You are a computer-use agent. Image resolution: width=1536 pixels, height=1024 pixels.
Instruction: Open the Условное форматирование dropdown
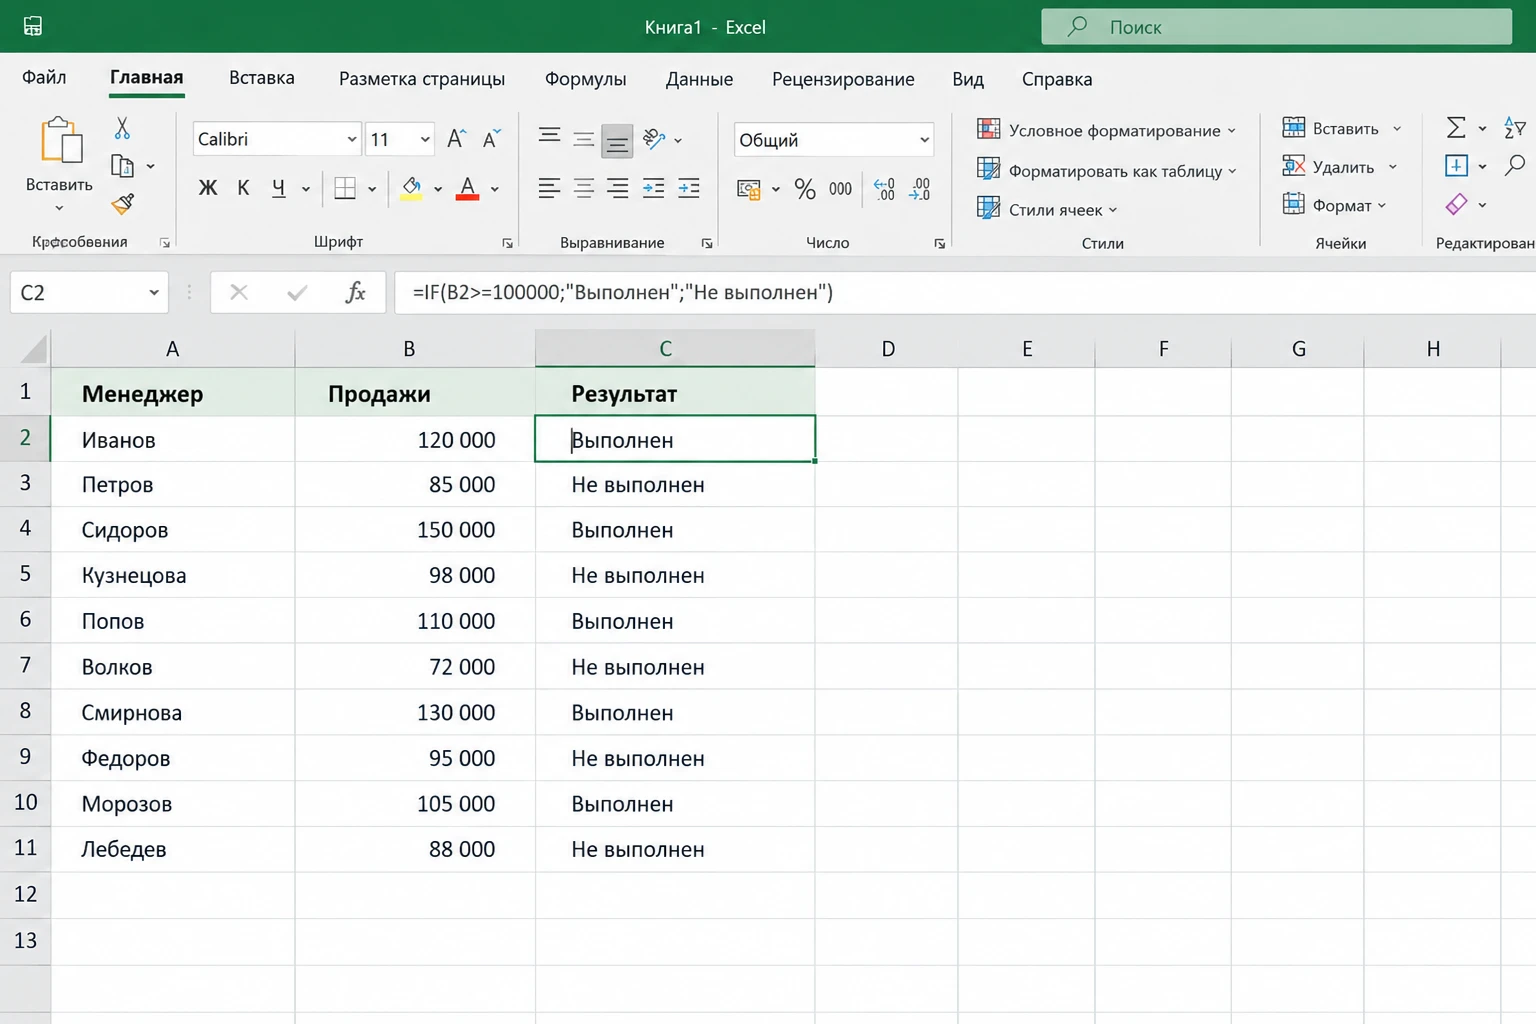[1107, 130]
